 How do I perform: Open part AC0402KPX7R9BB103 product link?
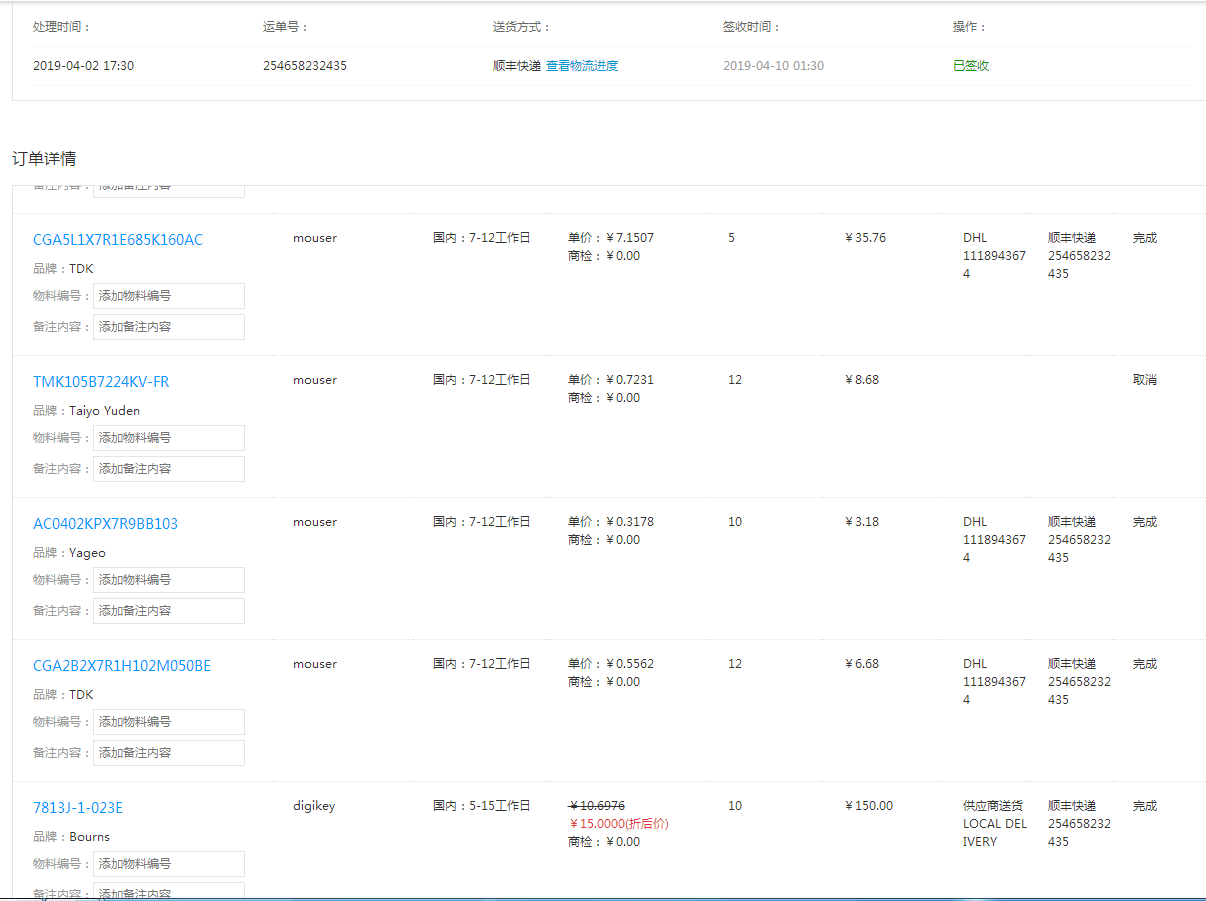pyautogui.click(x=105, y=524)
